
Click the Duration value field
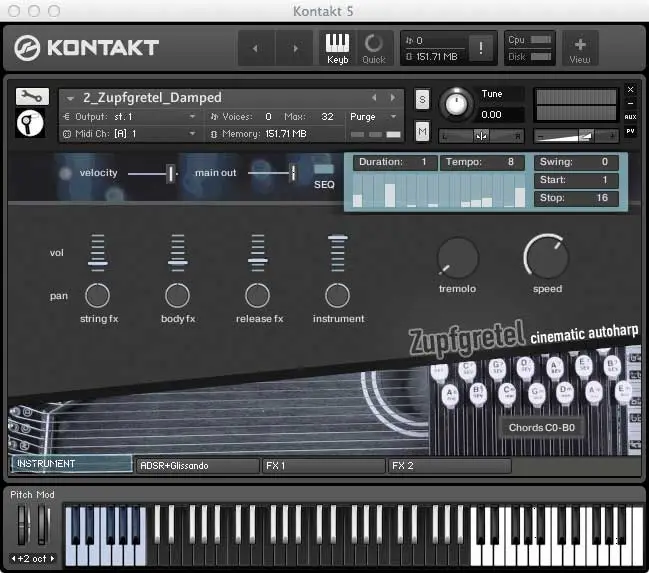click(395, 162)
